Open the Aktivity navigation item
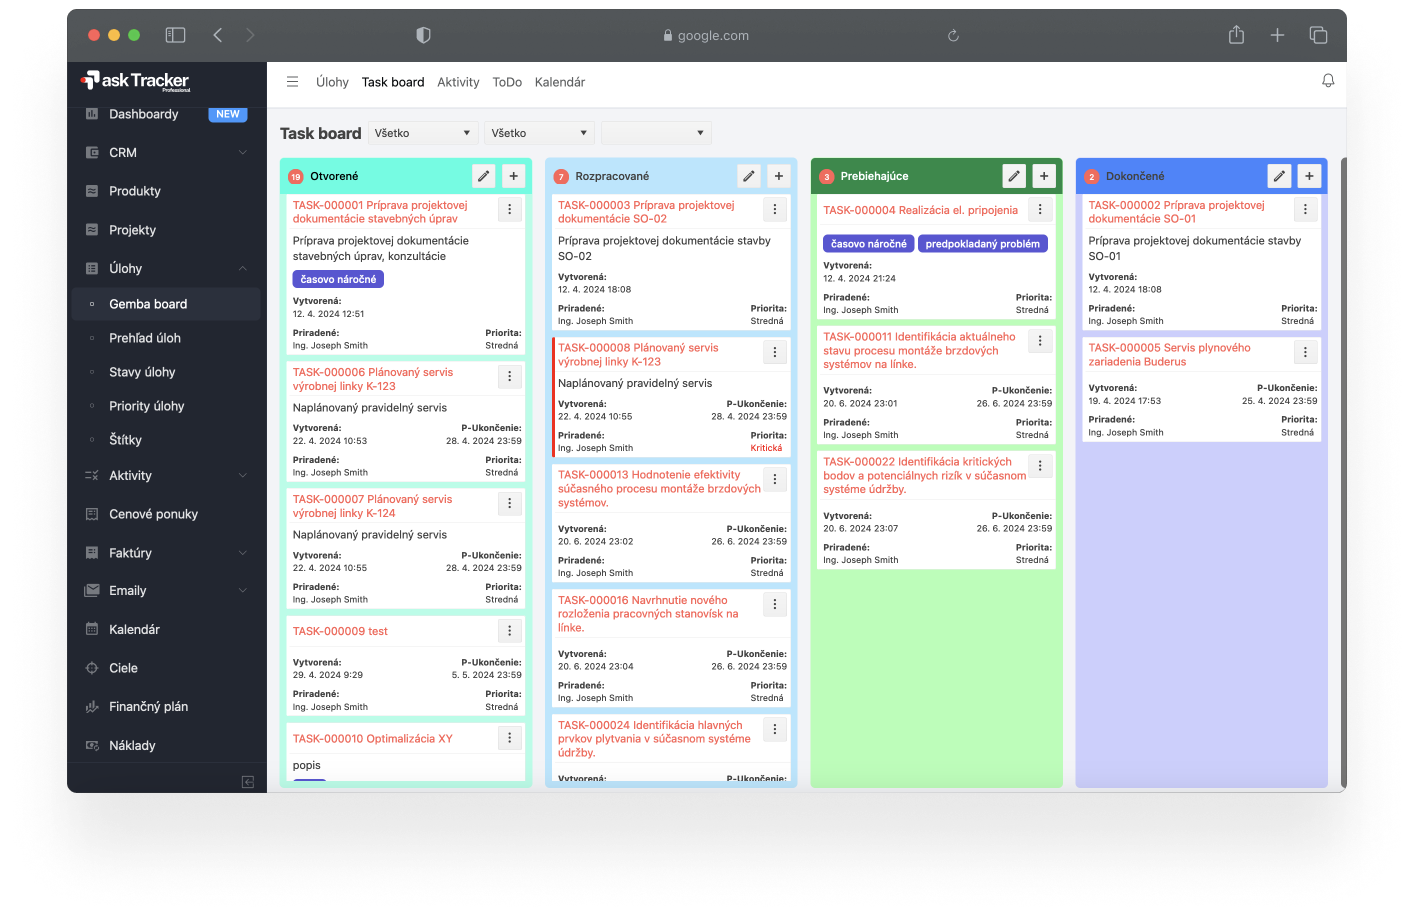 [x=458, y=82]
